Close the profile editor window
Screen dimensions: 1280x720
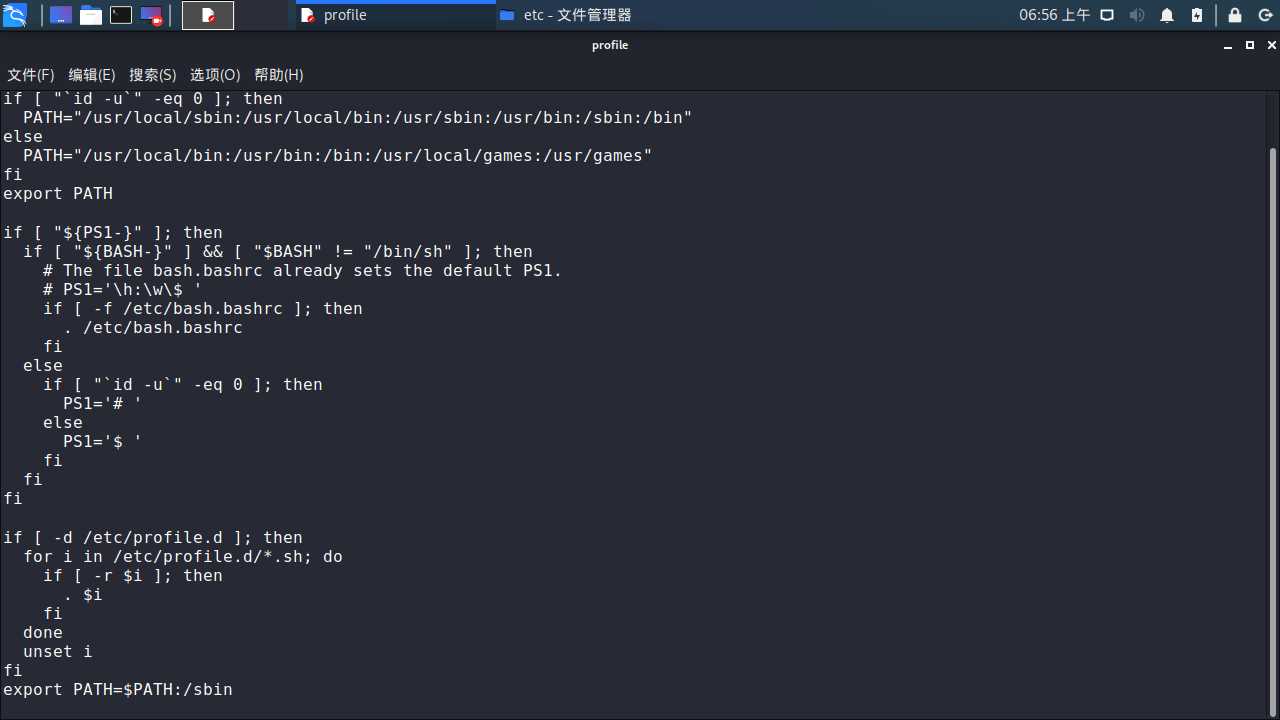[x=1272, y=46]
